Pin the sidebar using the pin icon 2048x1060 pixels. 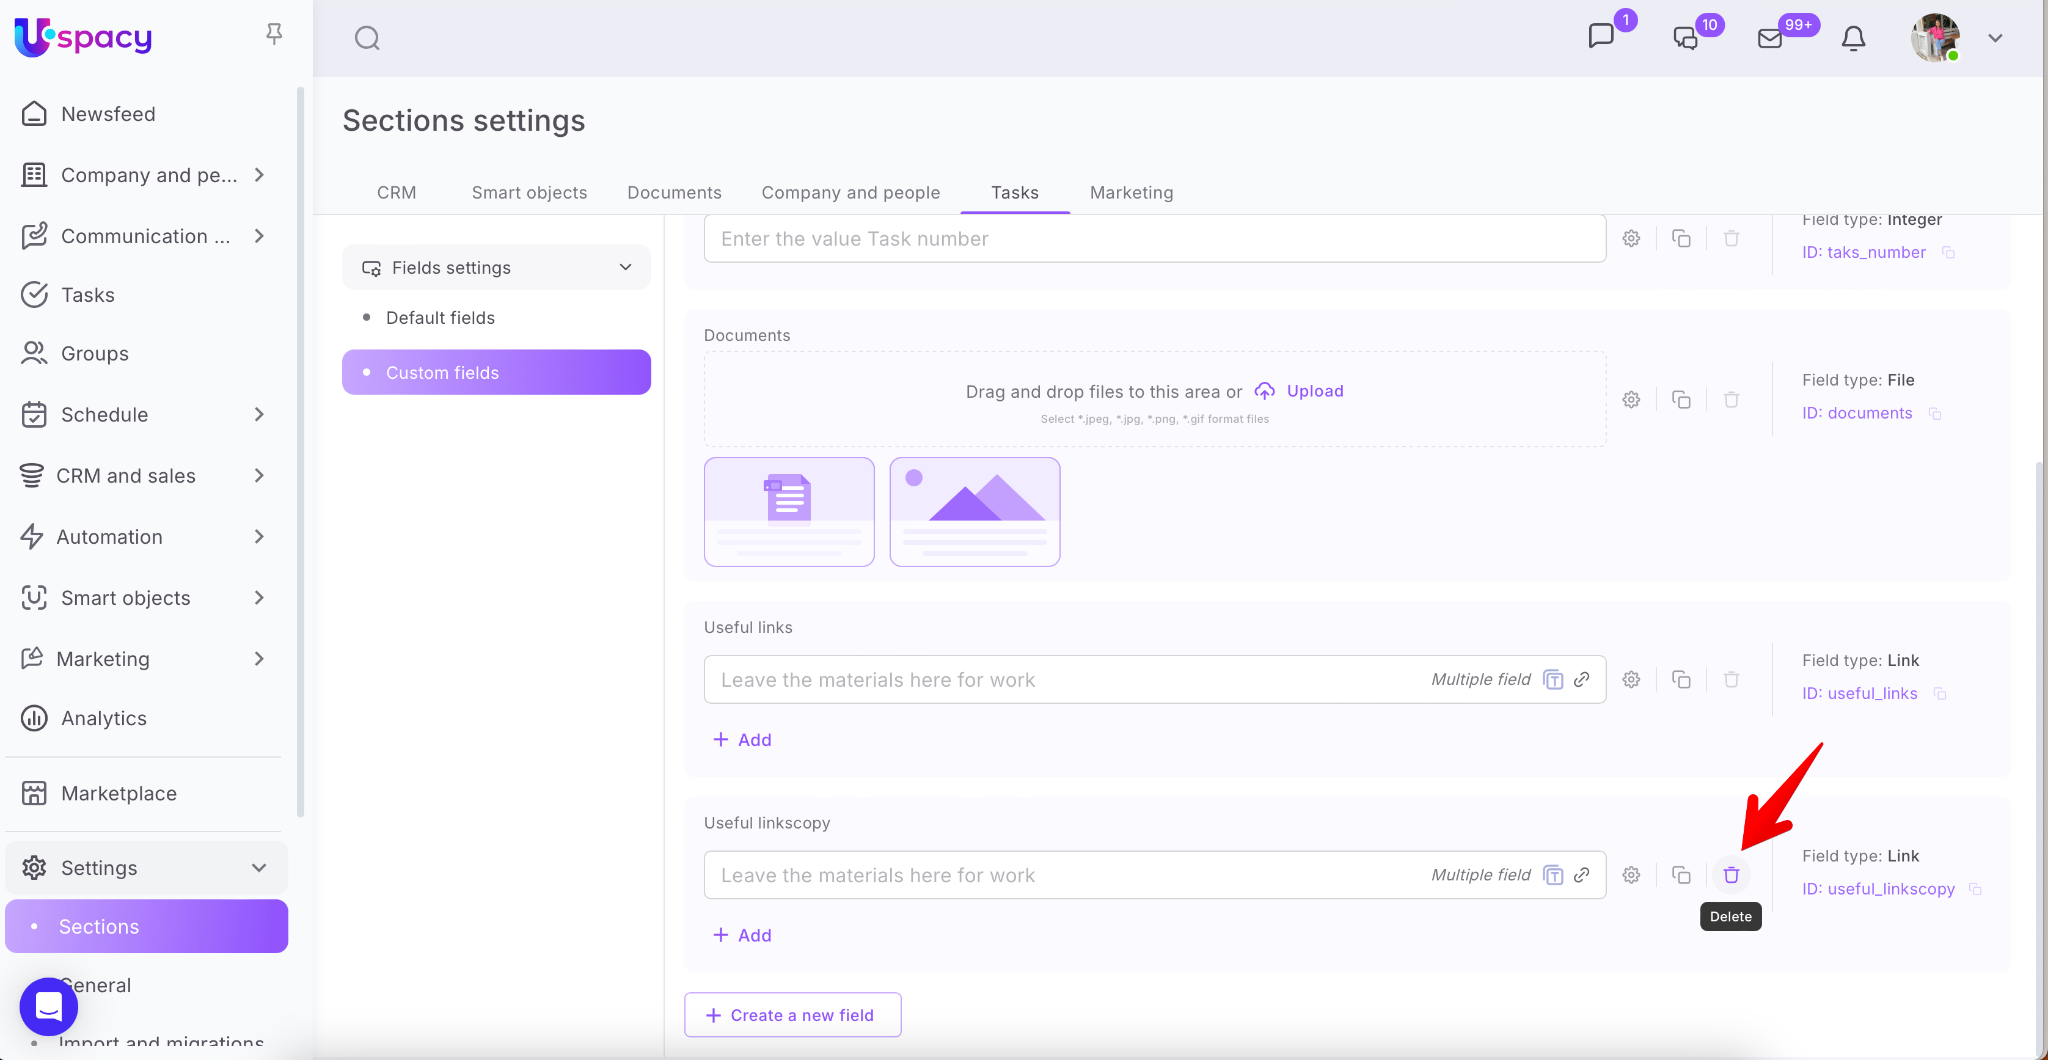point(274,35)
